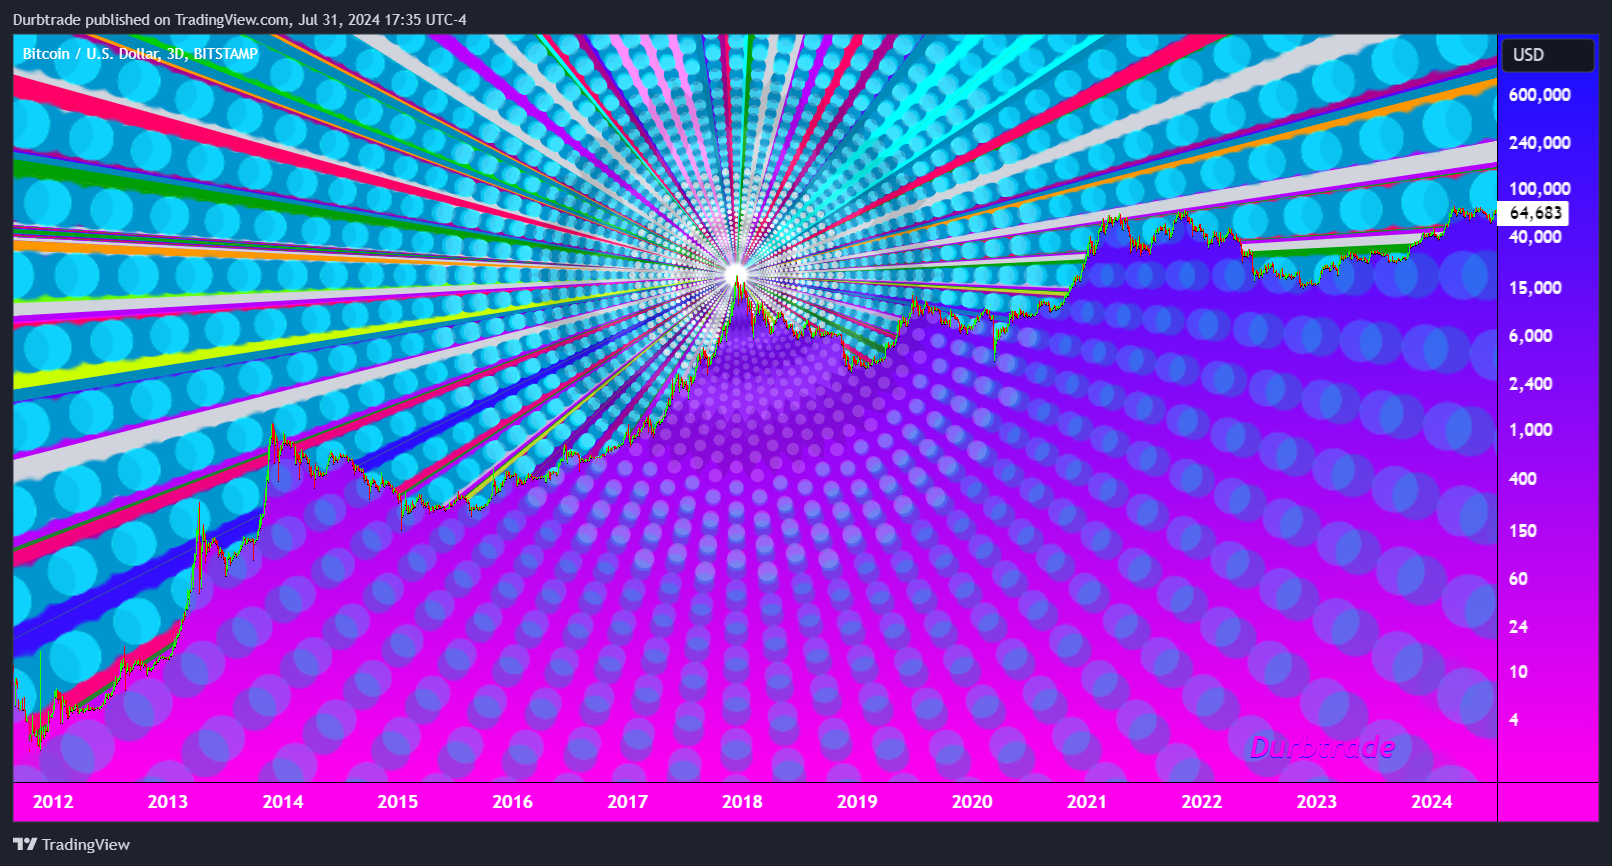This screenshot has height=866, width=1612.
Task: Click 2018 on the time axis
Action: (742, 802)
